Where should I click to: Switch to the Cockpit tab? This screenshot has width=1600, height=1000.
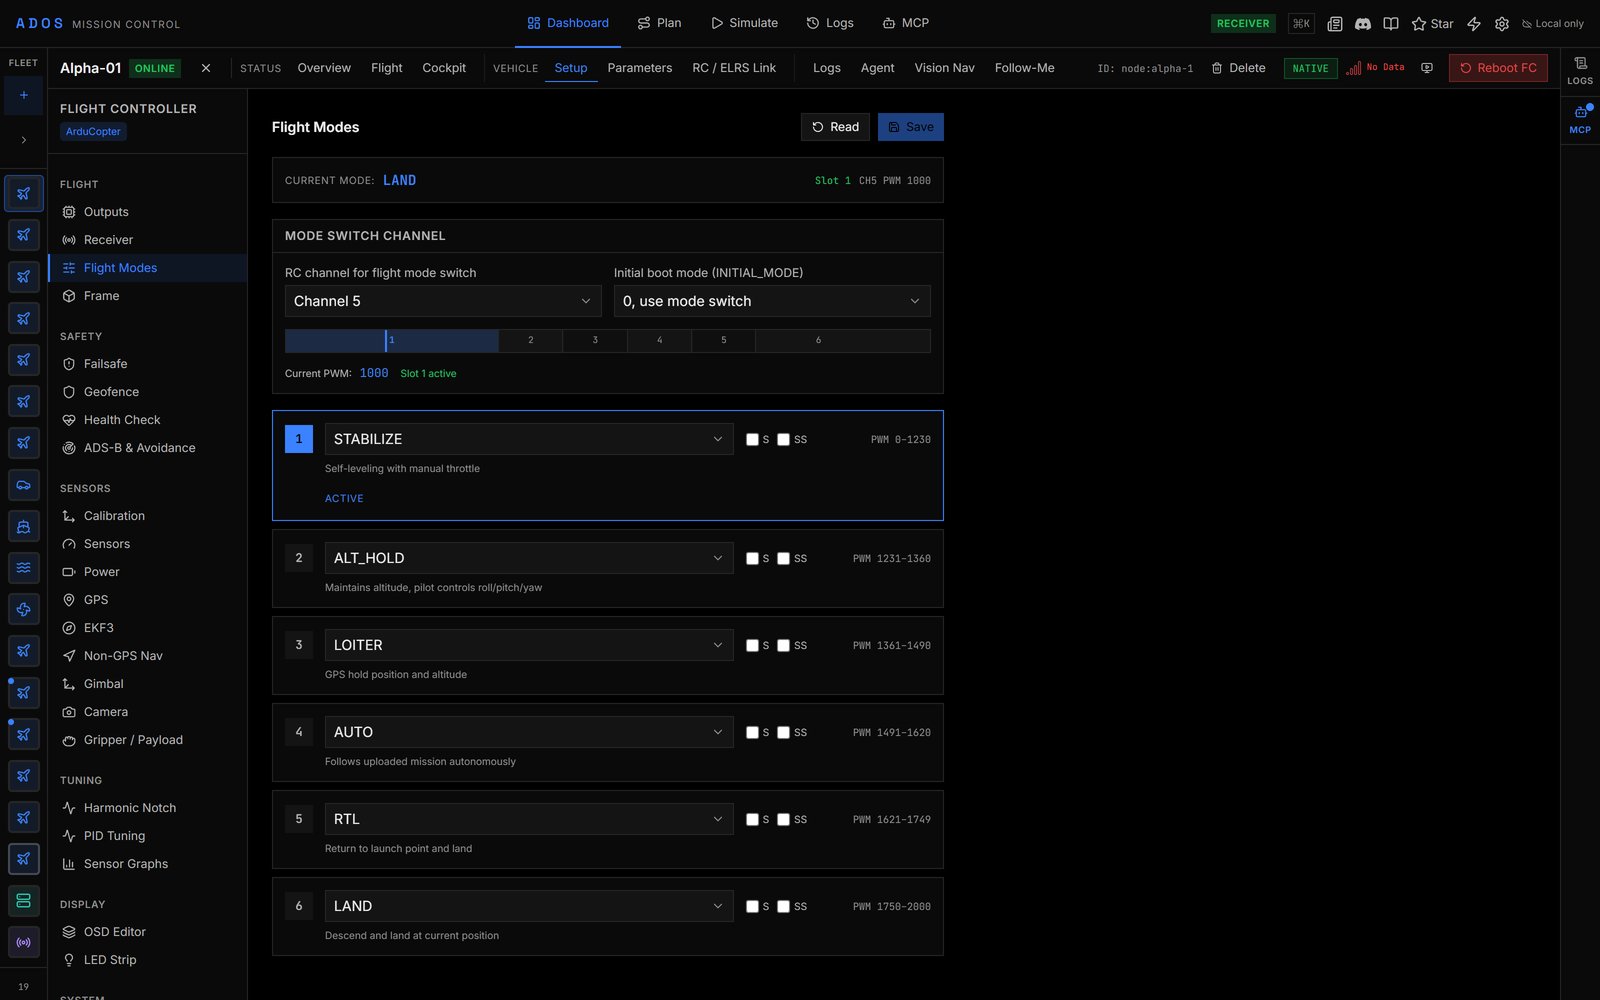pos(444,68)
